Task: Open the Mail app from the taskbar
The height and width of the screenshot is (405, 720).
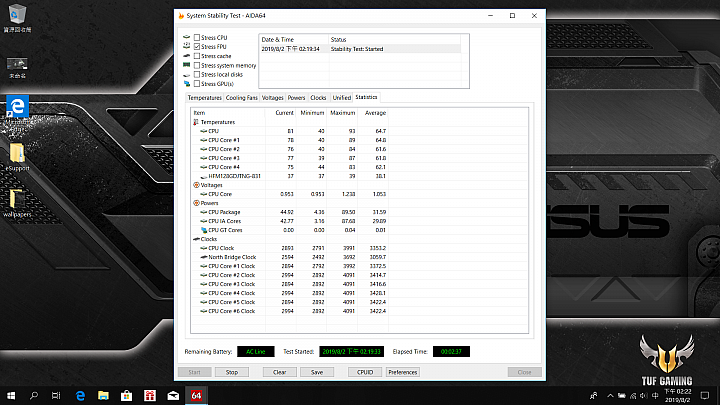Action: [173, 395]
